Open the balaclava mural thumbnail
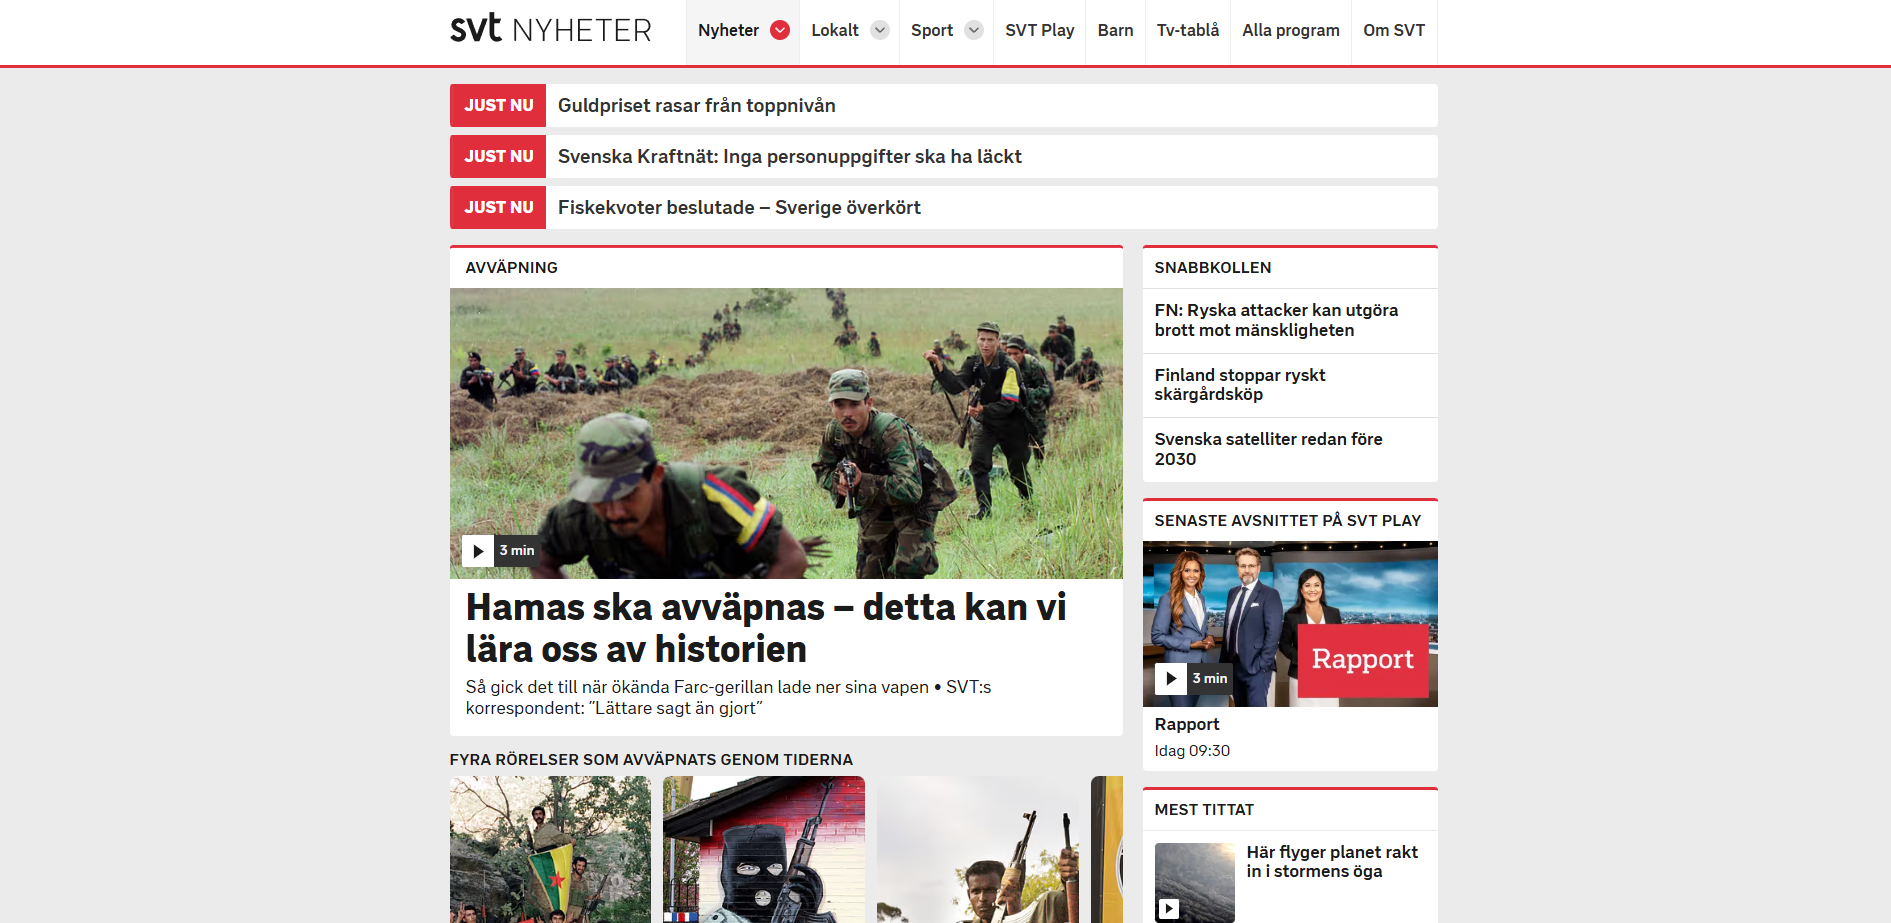Image resolution: width=1891 pixels, height=923 pixels. pyautogui.click(x=763, y=849)
